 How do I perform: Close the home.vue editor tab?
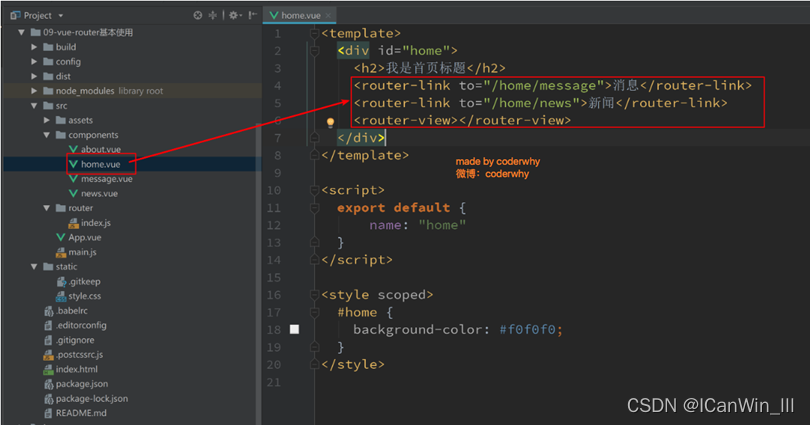pyautogui.click(x=328, y=15)
